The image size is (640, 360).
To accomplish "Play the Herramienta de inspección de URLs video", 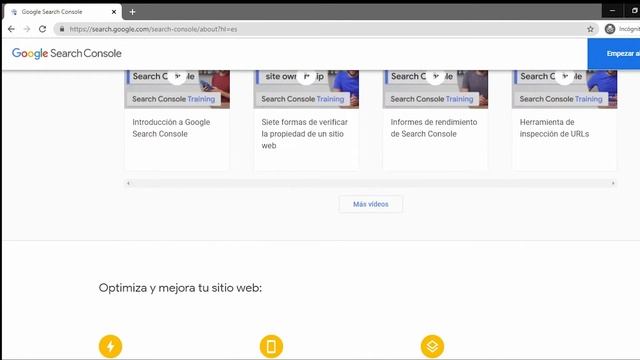I will tap(565, 77).
